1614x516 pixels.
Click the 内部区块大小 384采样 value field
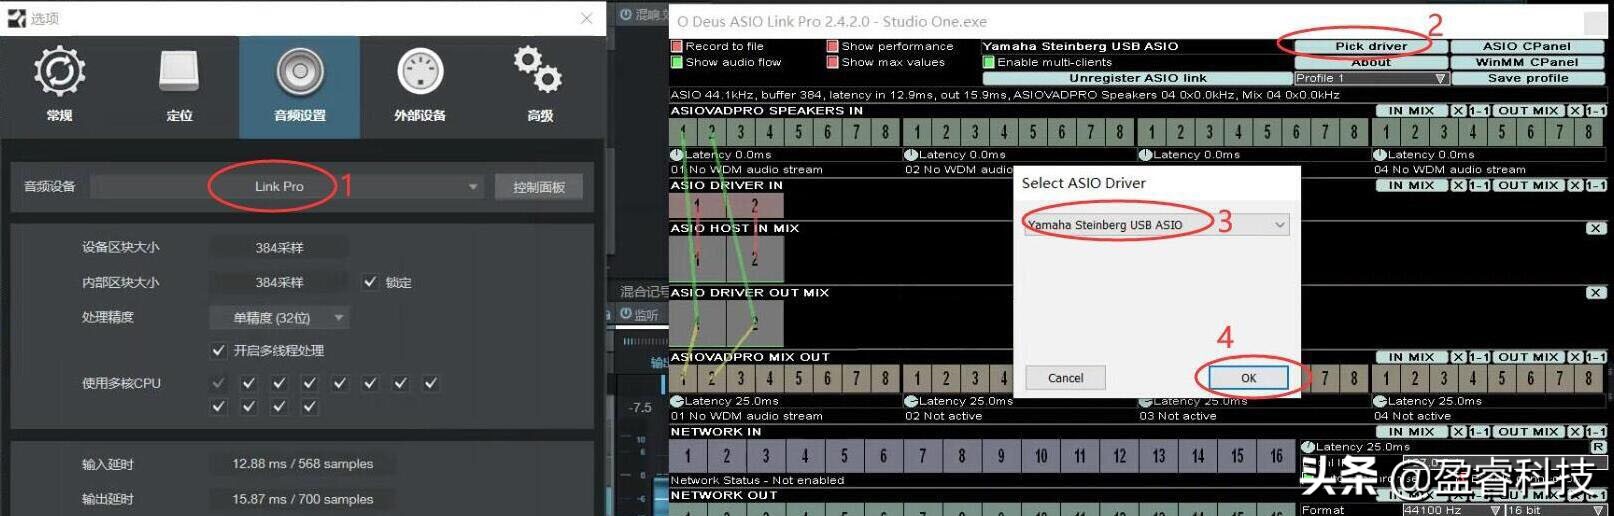coord(279,282)
